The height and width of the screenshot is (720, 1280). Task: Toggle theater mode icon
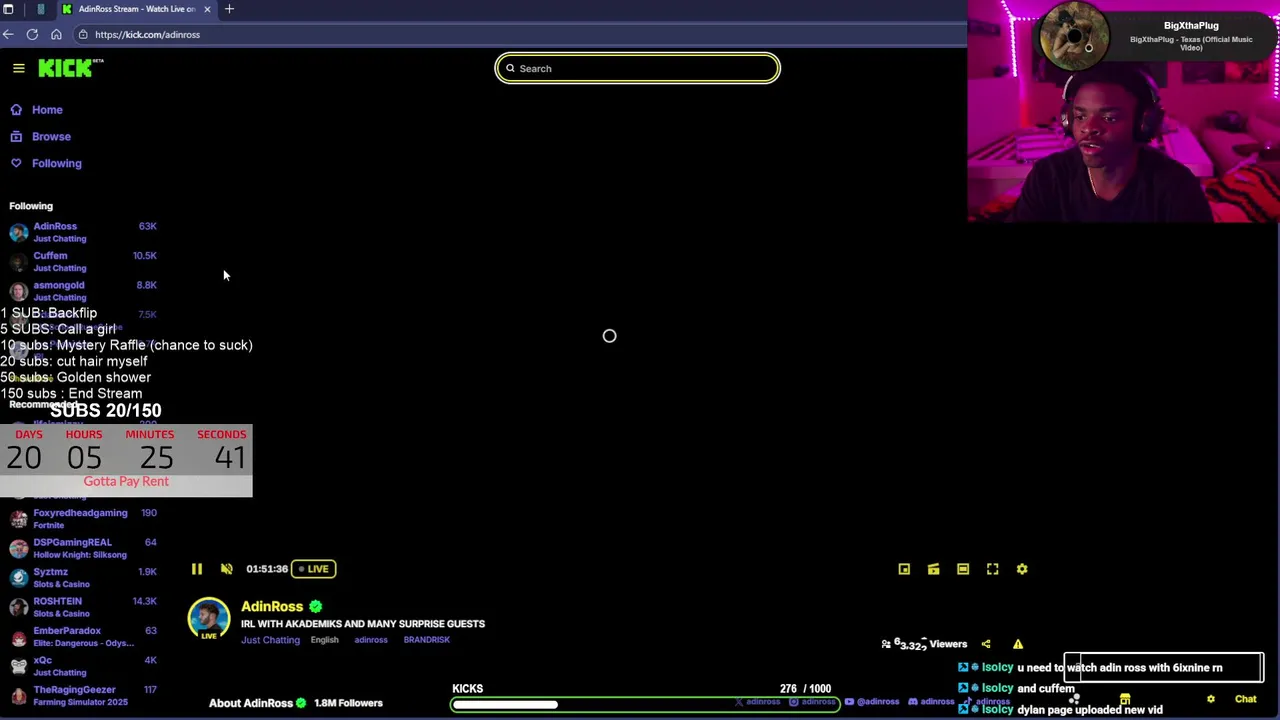(963, 569)
